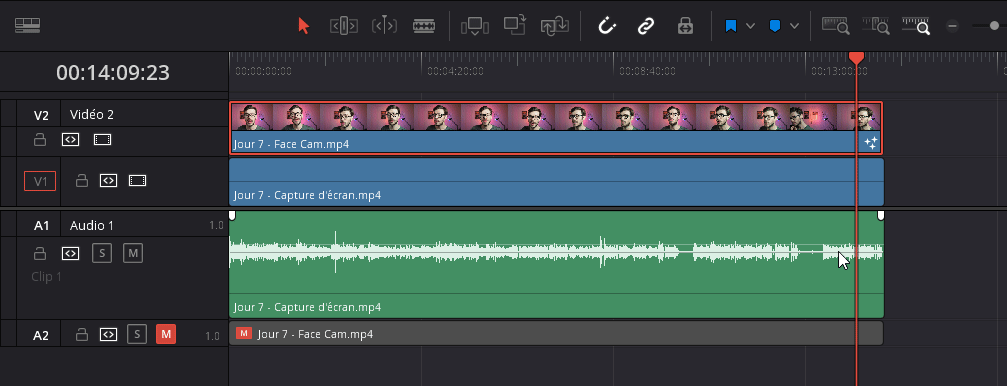Screen dimensions: 1007x386
Task: Click the Overwrite Clip toolbar icon
Action: coord(514,26)
